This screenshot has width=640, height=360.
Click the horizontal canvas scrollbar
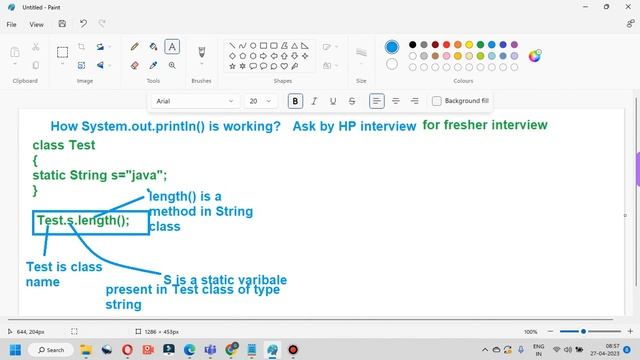coord(310,319)
